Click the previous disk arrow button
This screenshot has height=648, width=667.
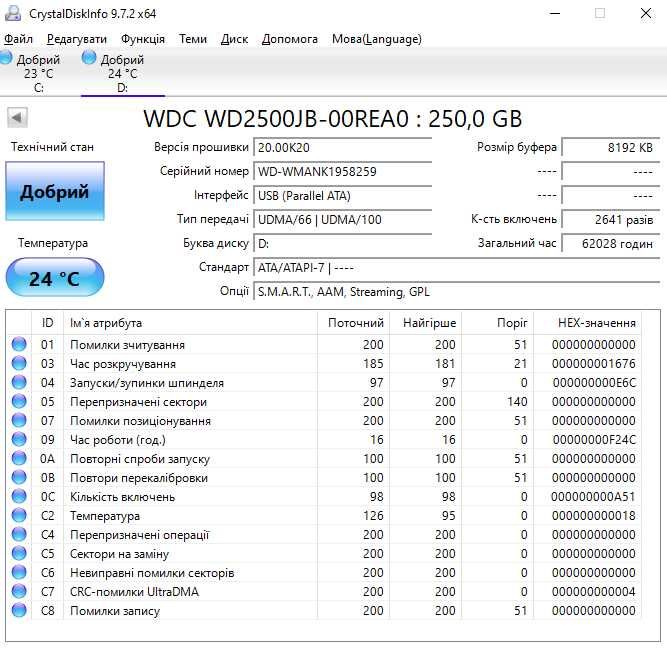click(17, 117)
